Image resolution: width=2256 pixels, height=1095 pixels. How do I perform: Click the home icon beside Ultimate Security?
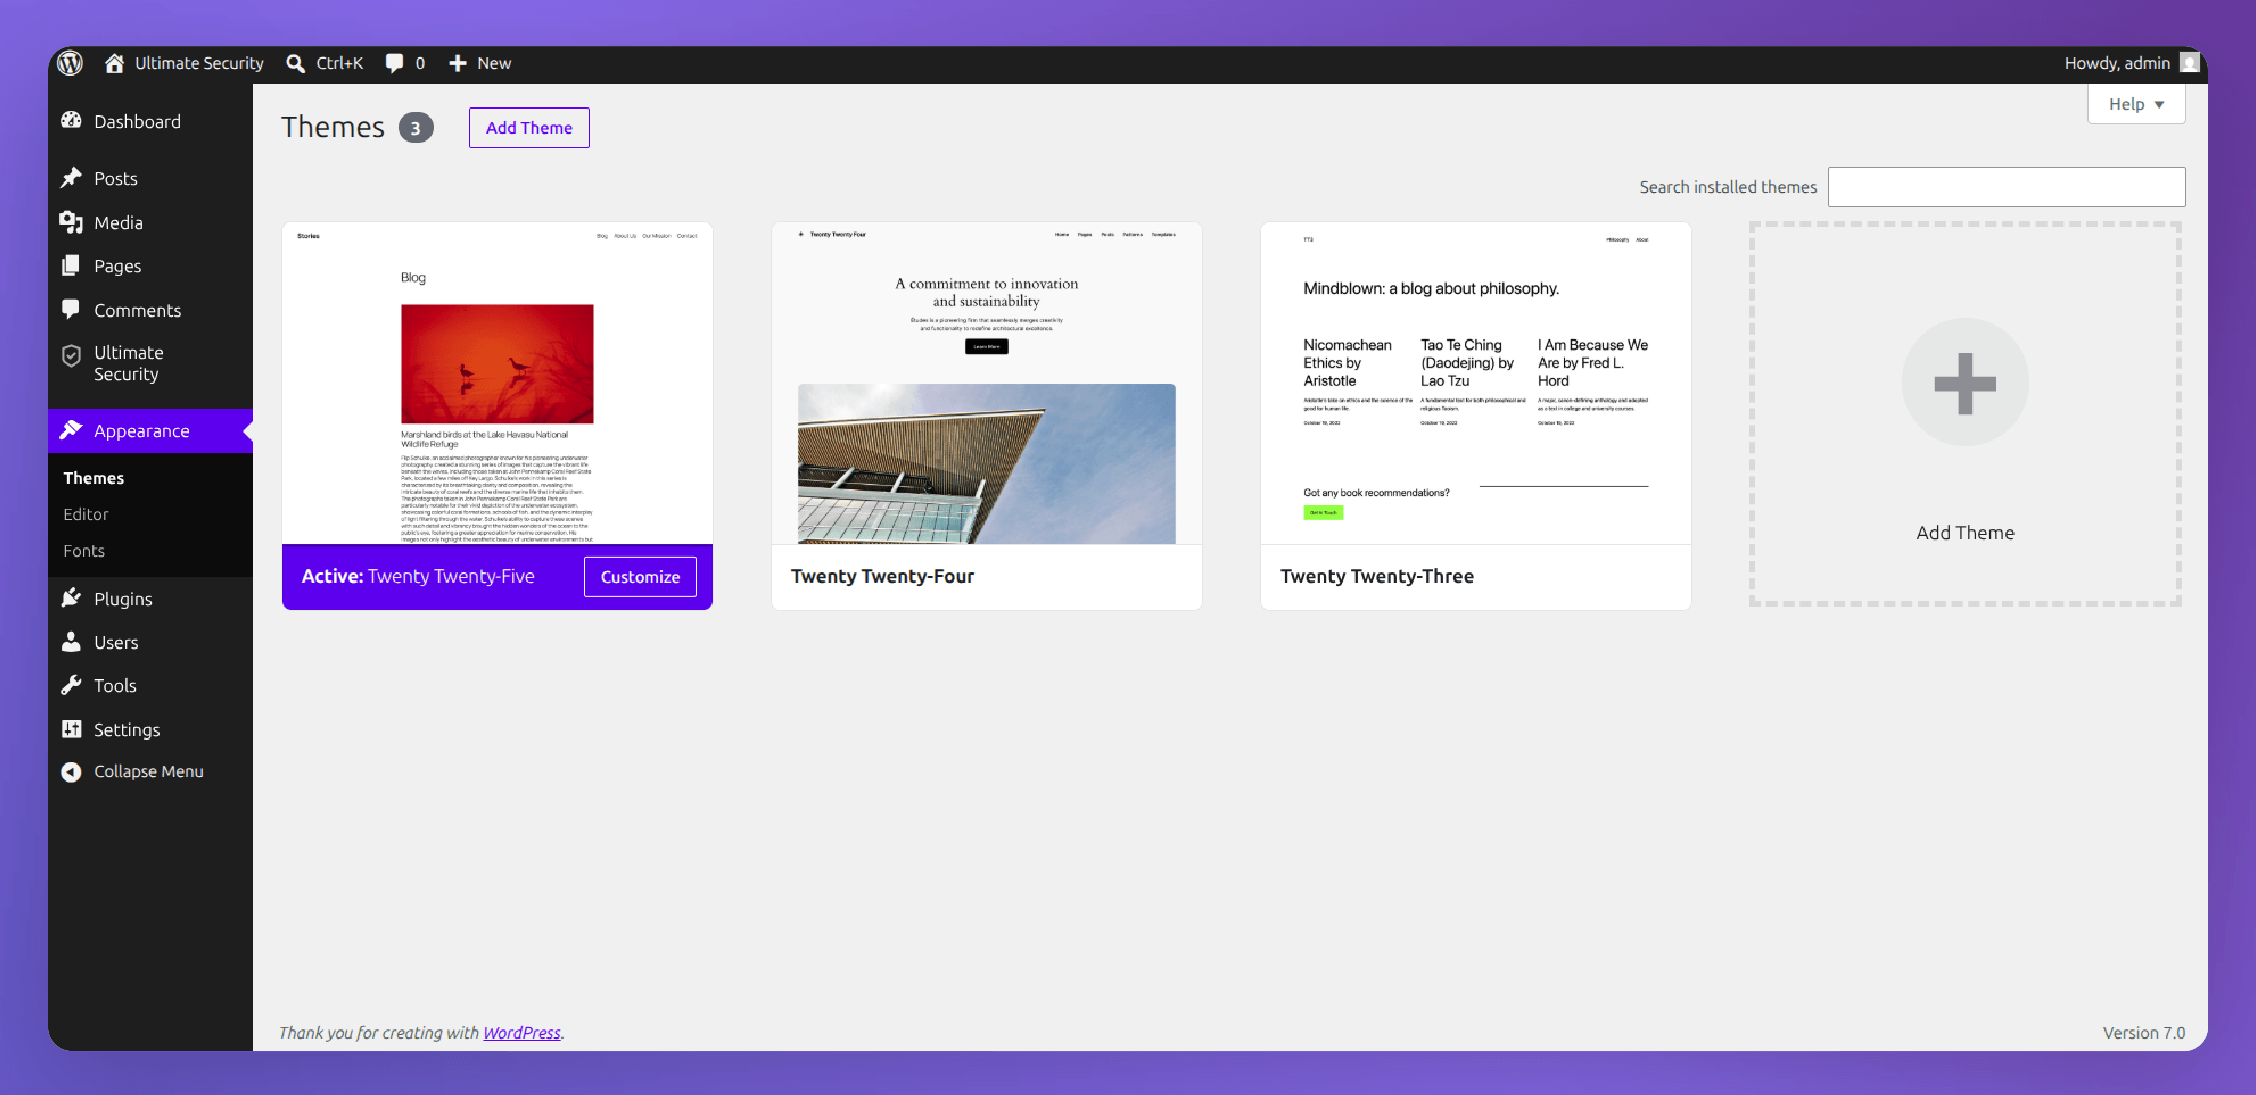(x=115, y=63)
